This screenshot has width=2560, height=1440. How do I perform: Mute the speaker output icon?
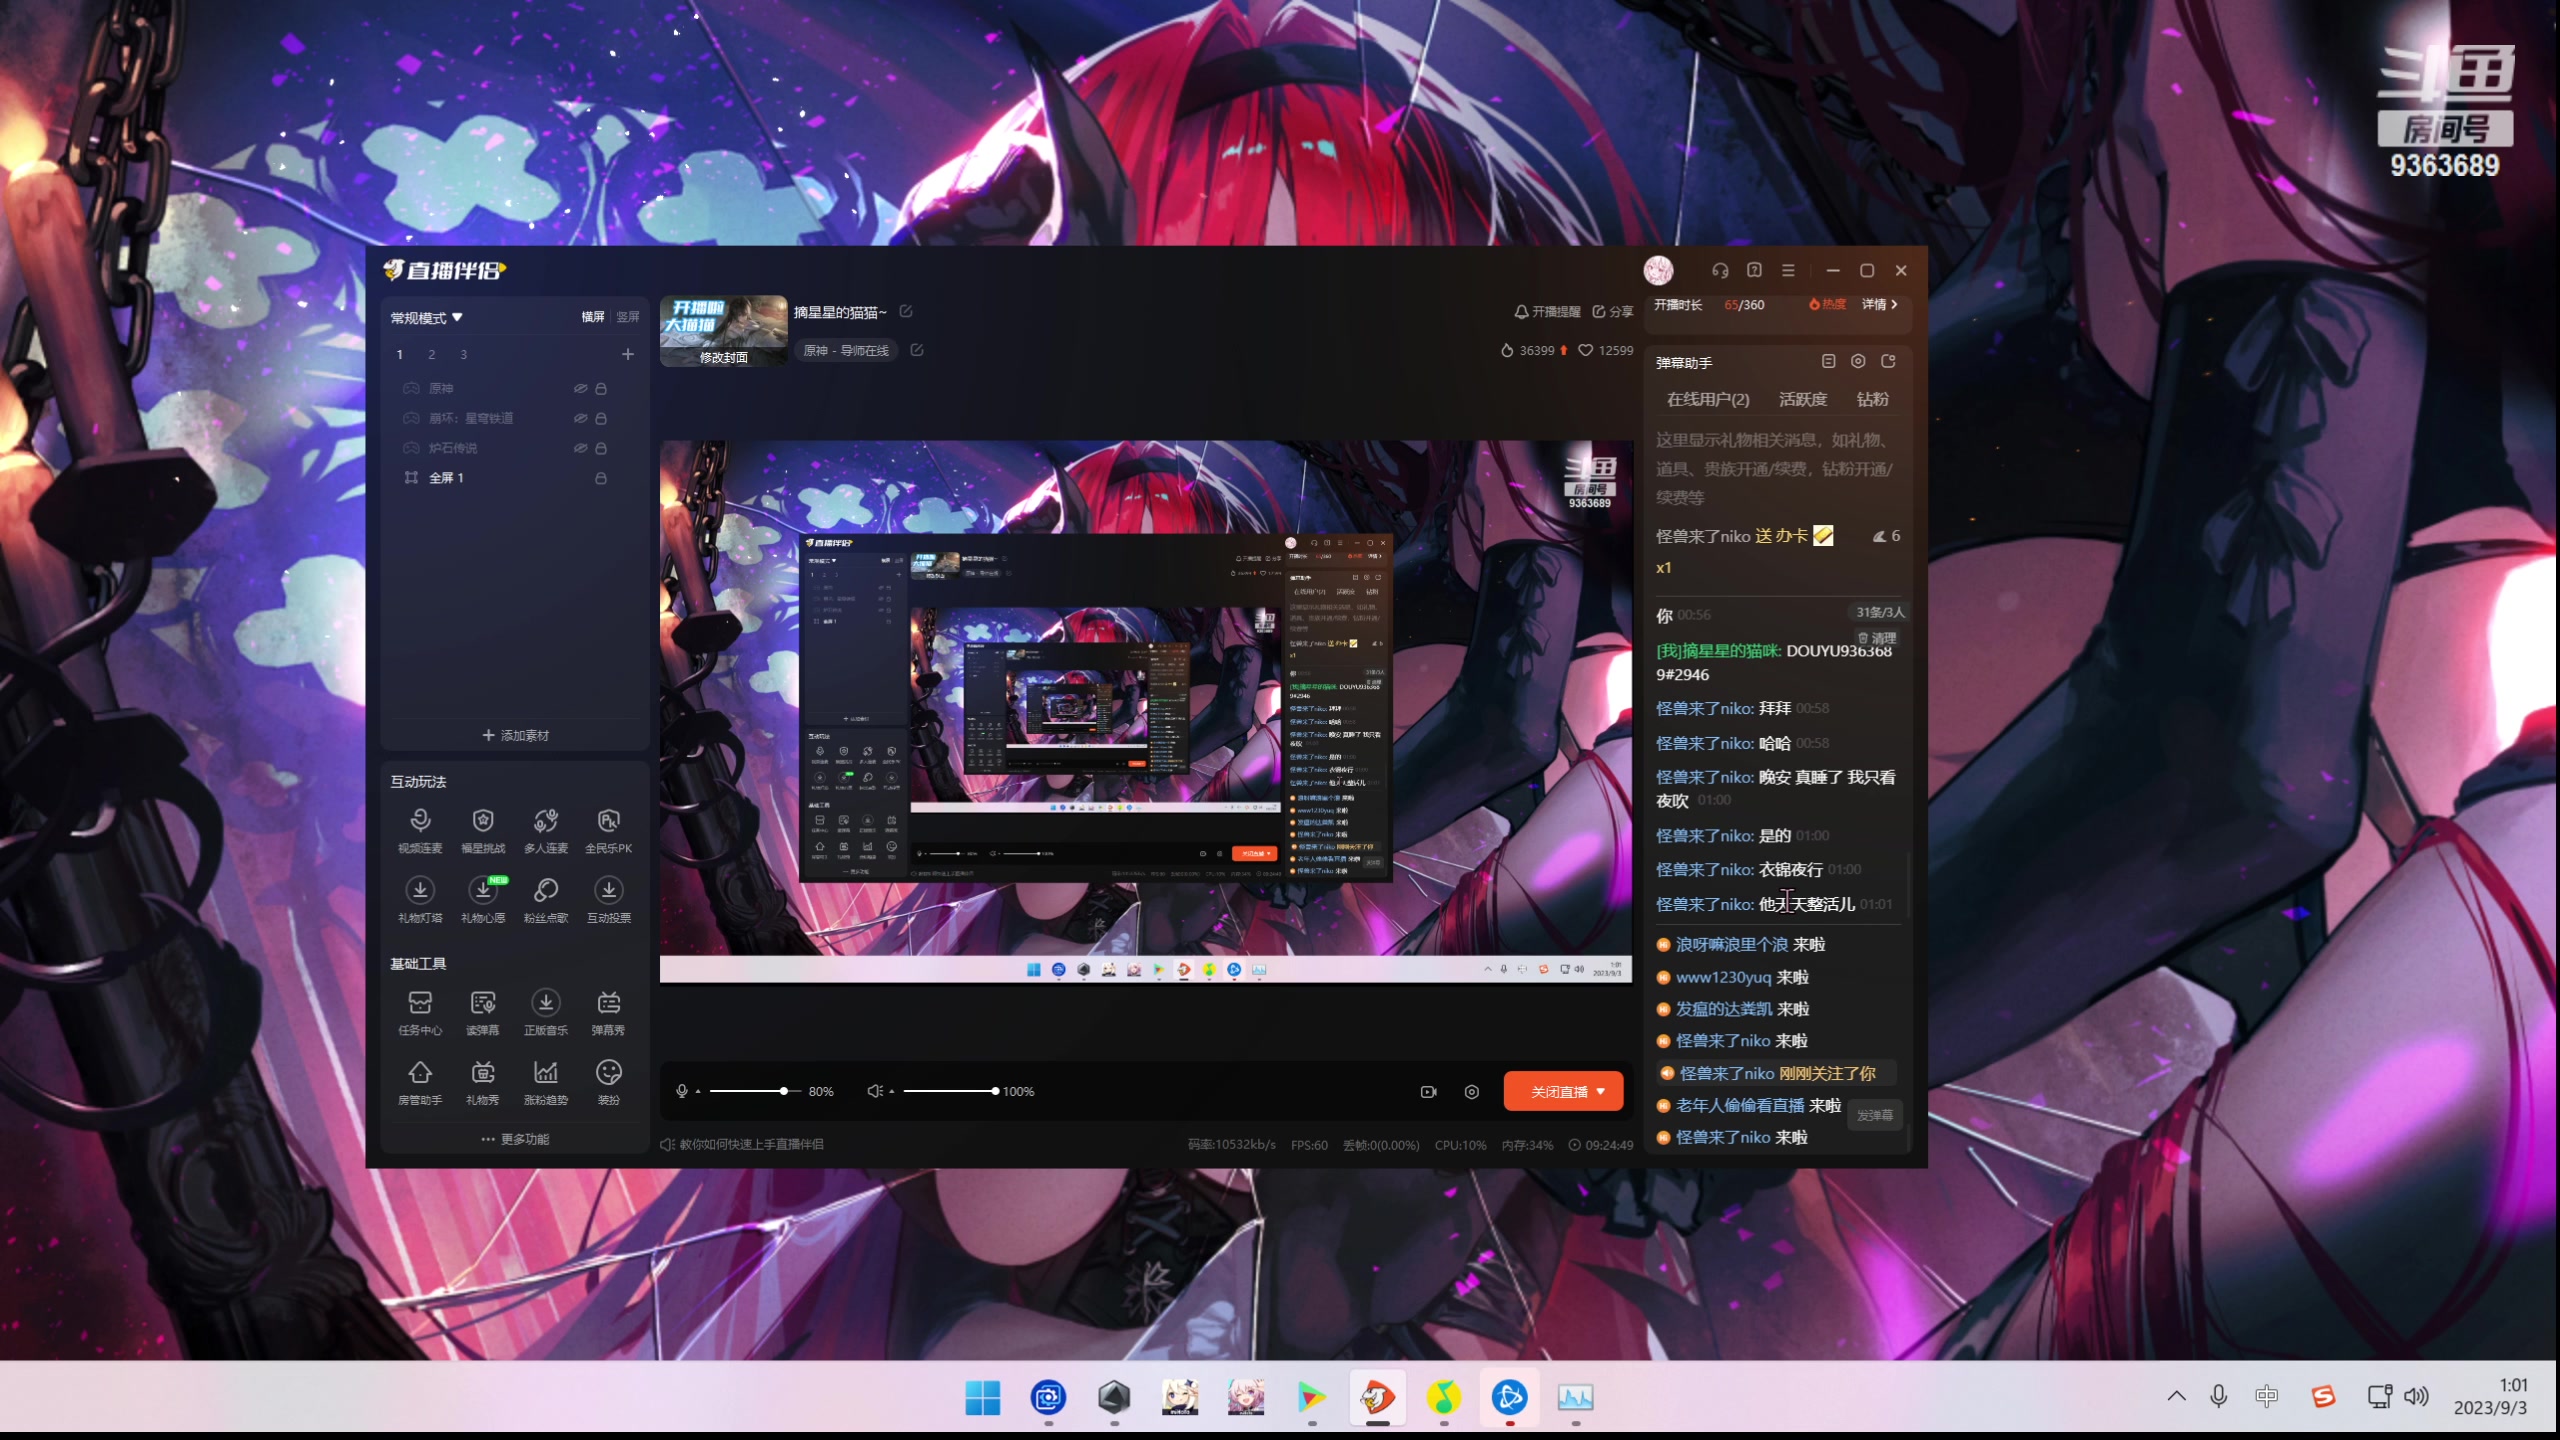point(875,1091)
